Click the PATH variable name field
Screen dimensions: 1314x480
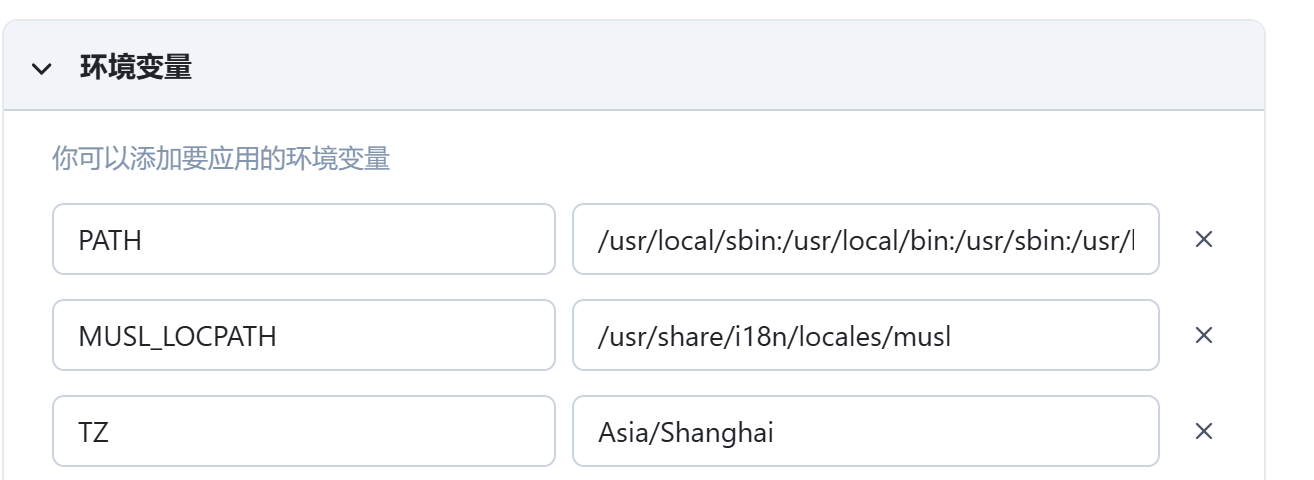pyautogui.click(x=303, y=239)
